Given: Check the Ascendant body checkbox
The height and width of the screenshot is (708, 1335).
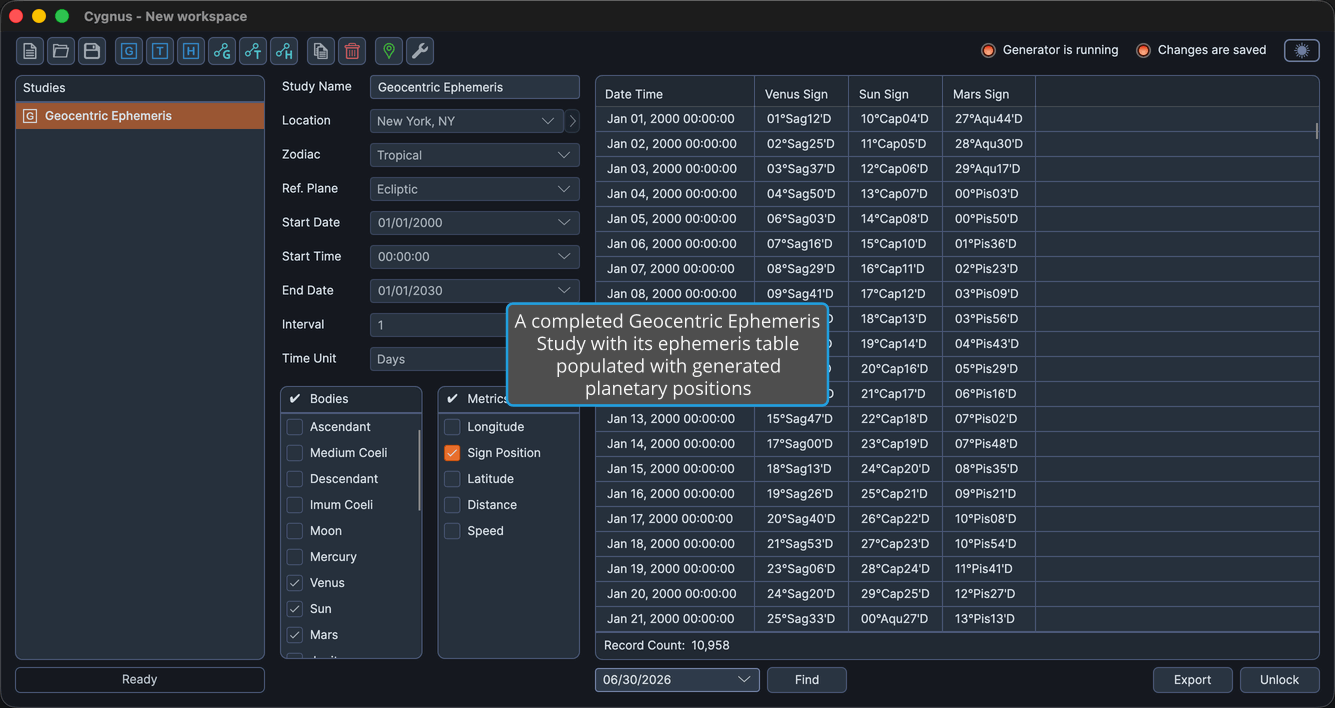Looking at the screenshot, I should pyautogui.click(x=295, y=427).
